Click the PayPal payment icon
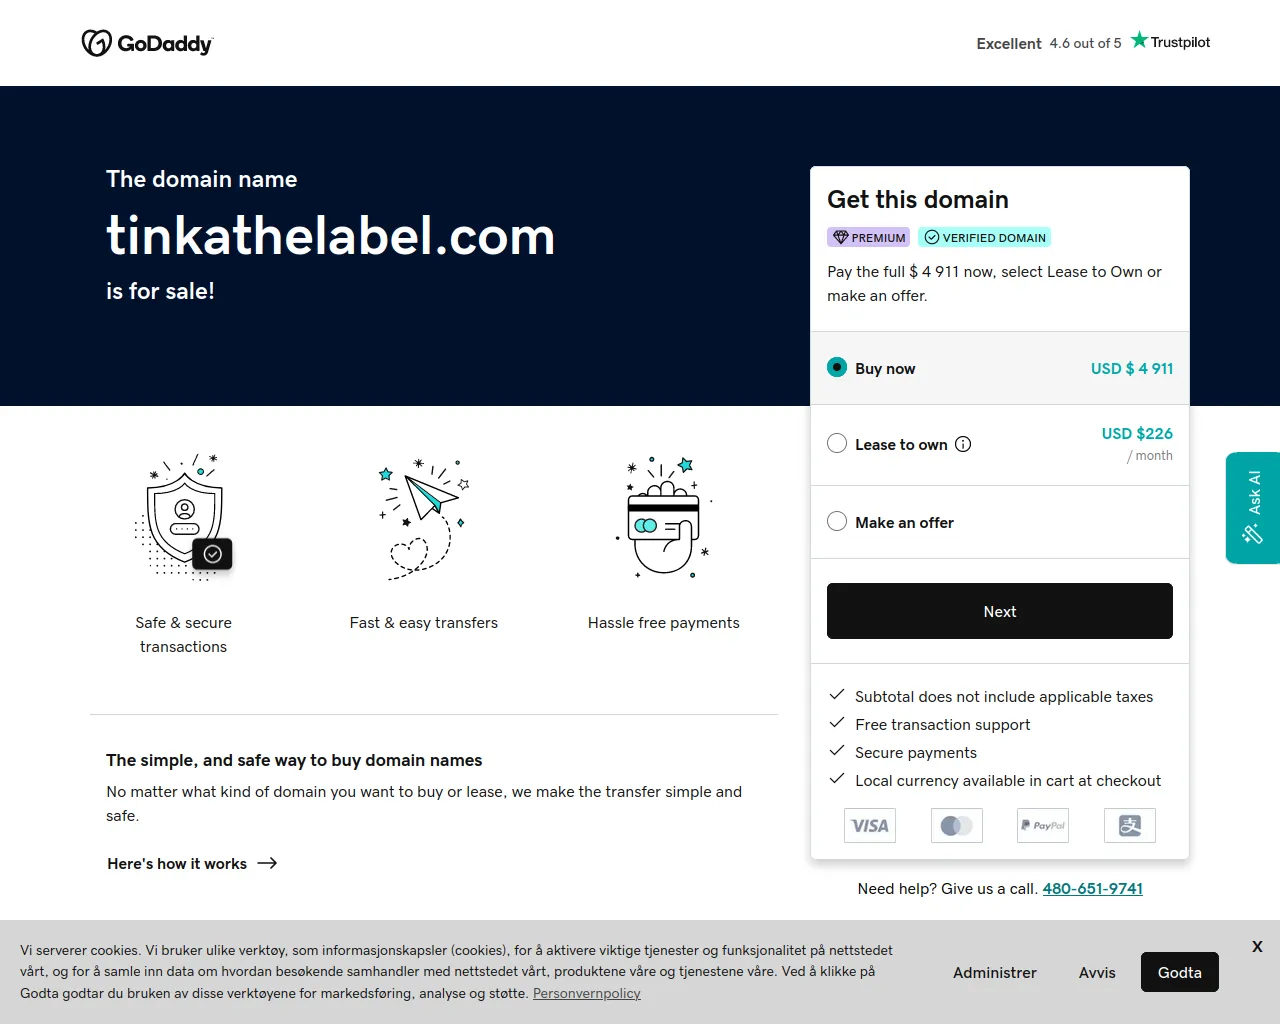 click(x=1043, y=826)
